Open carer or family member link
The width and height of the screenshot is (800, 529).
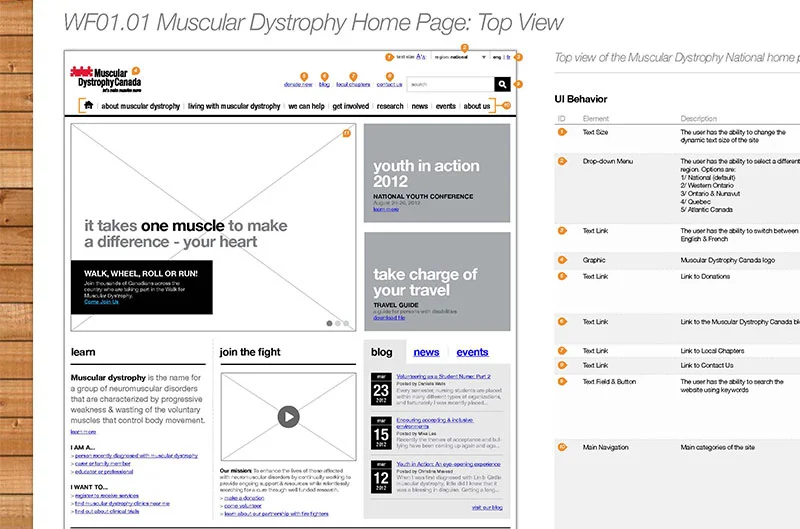click(103, 464)
